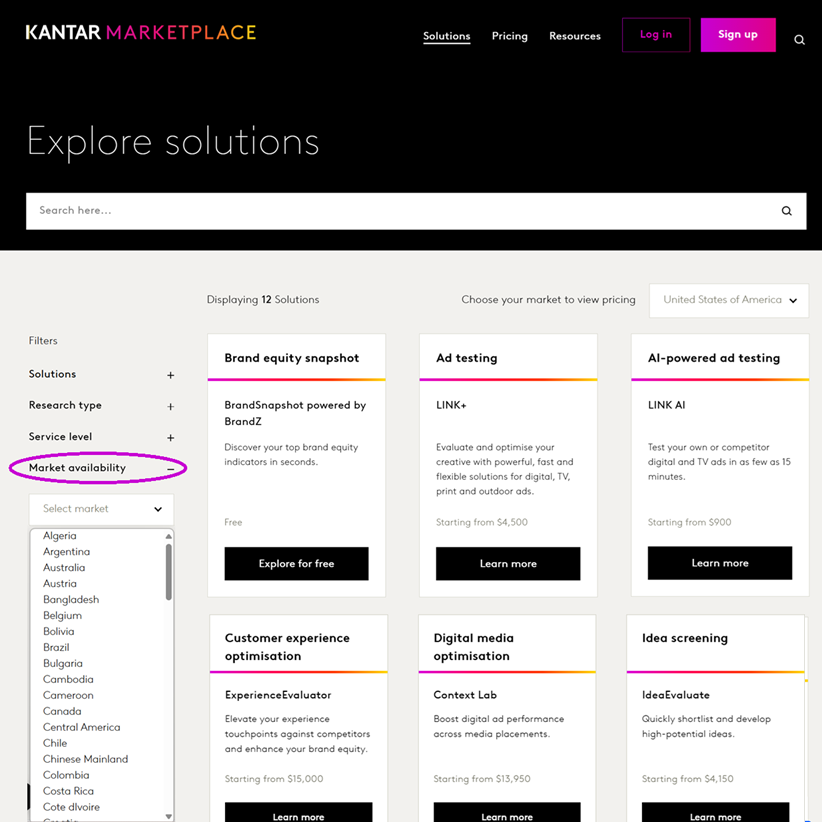Image resolution: width=822 pixels, height=822 pixels.
Task: Click the Brand equity snapshot card title
Action: click(291, 358)
